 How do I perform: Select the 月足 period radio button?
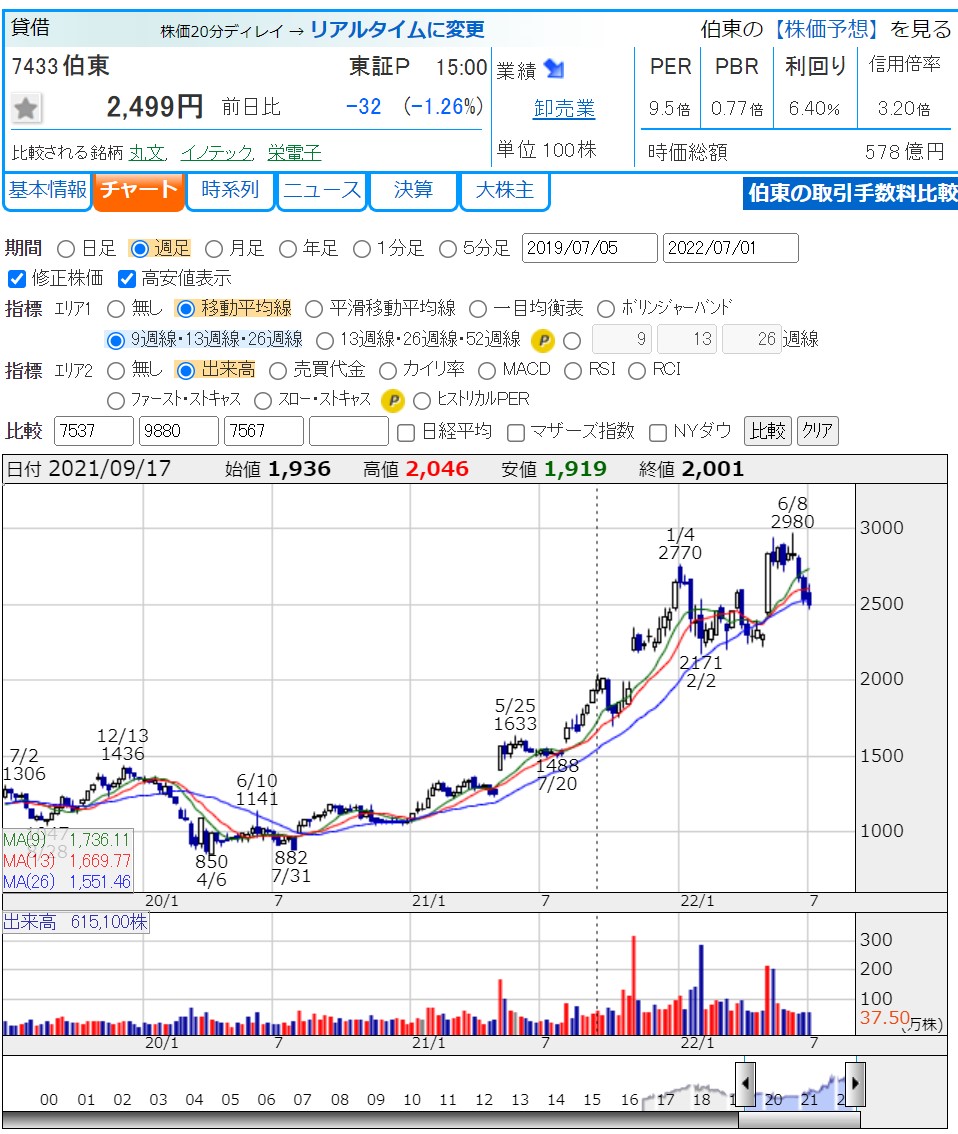[214, 248]
